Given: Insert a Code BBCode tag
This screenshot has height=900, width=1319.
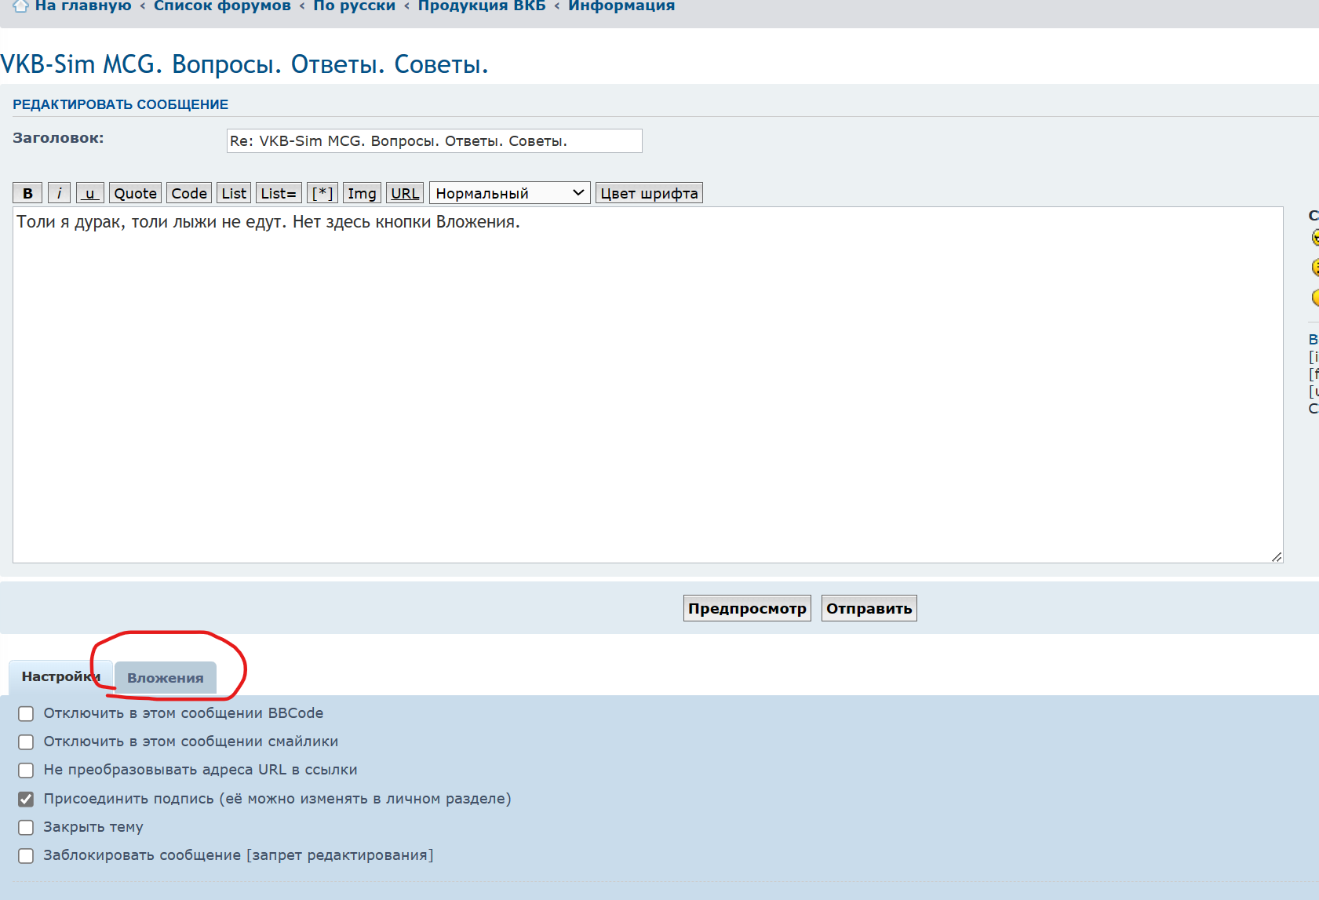Looking at the screenshot, I should click(189, 193).
